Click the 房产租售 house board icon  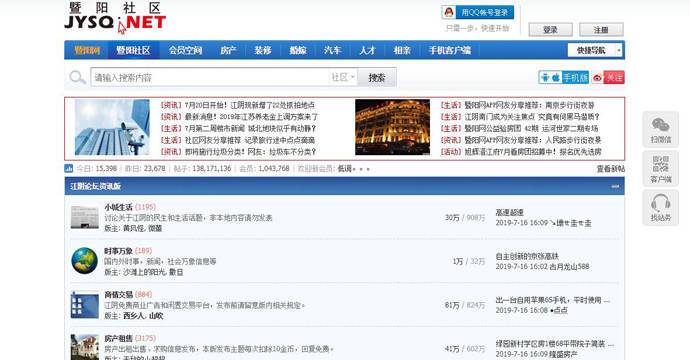coord(84,347)
